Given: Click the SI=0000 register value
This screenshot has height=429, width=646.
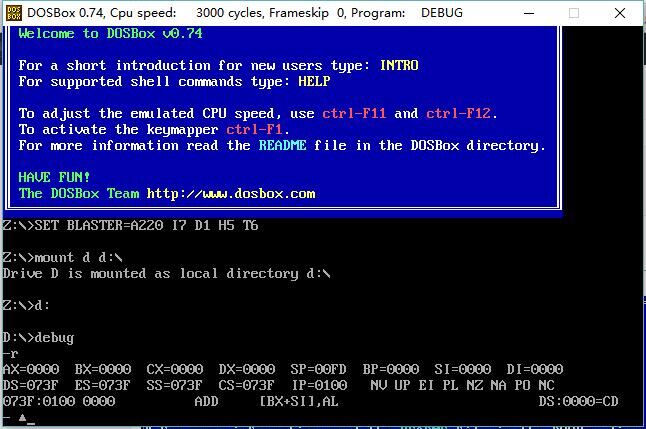Looking at the screenshot, I should click(463, 369).
